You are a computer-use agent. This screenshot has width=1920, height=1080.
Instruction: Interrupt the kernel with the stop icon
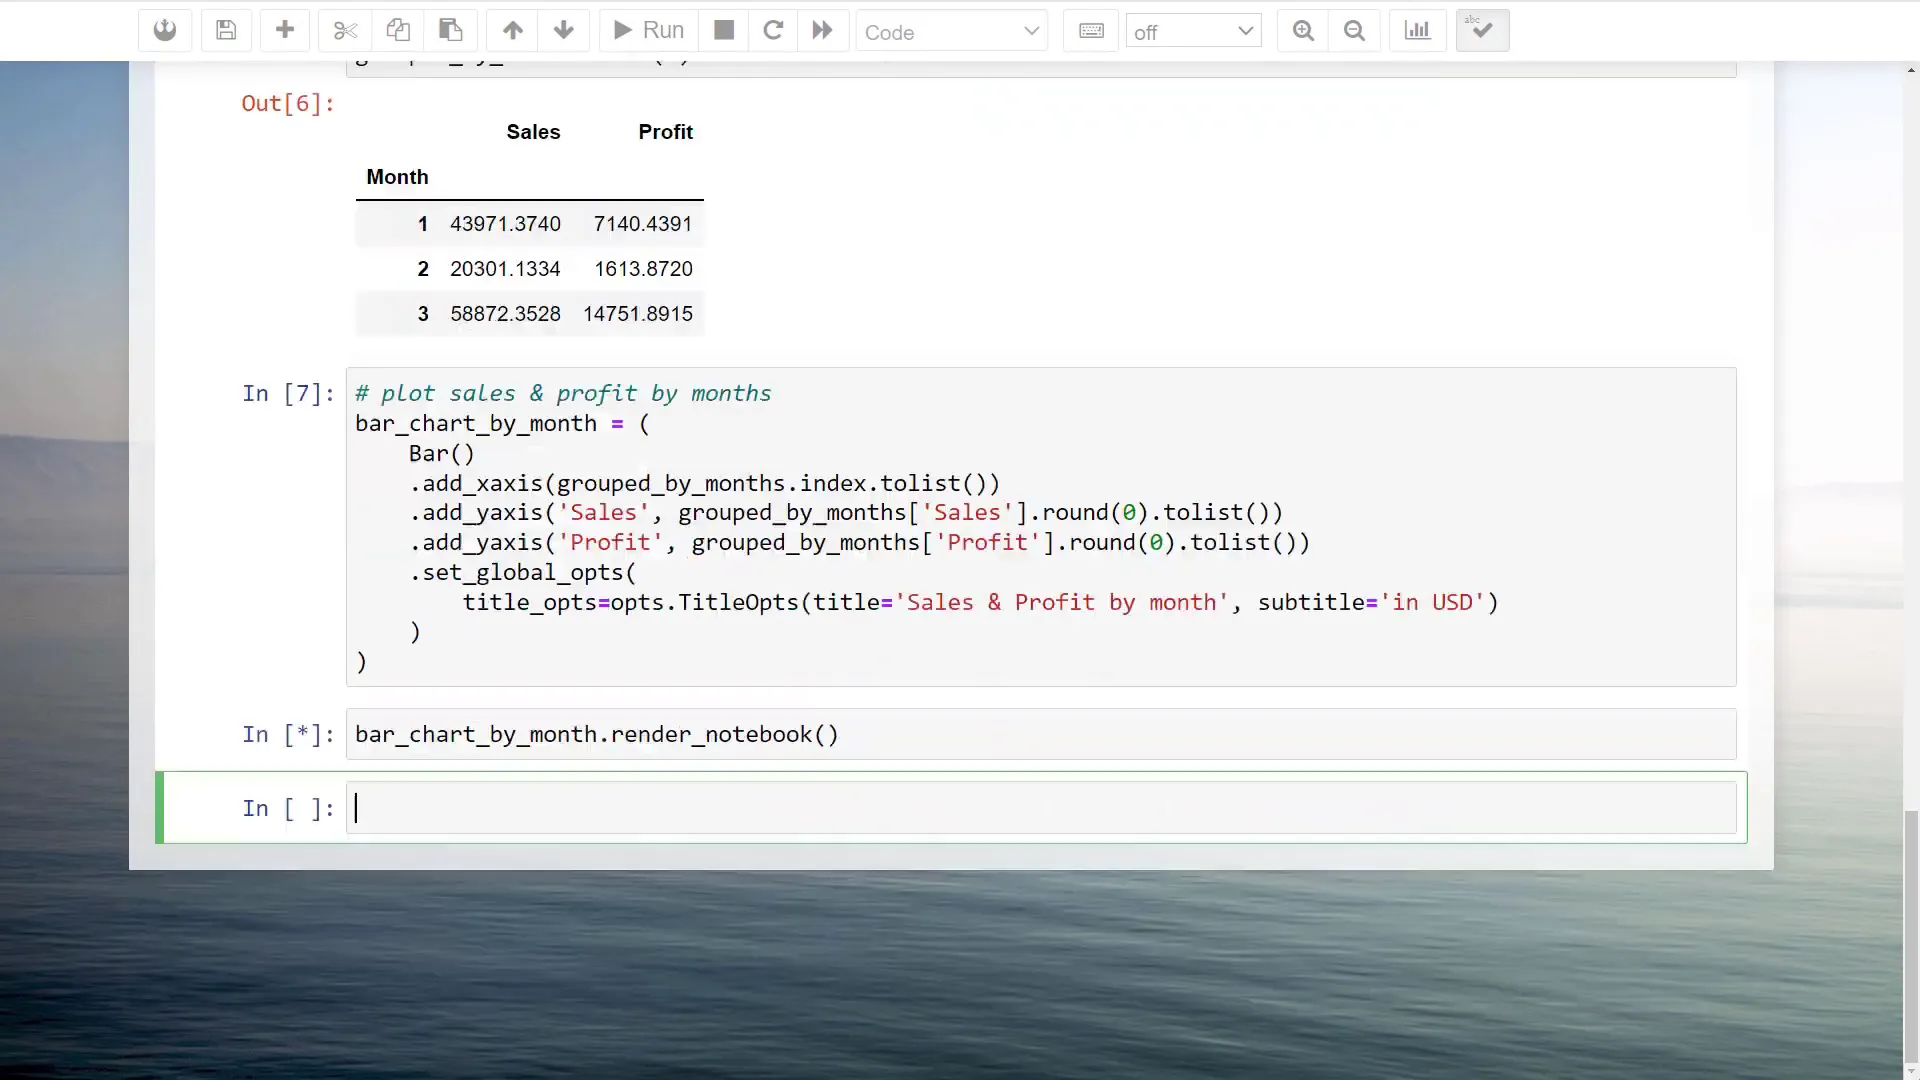click(724, 30)
